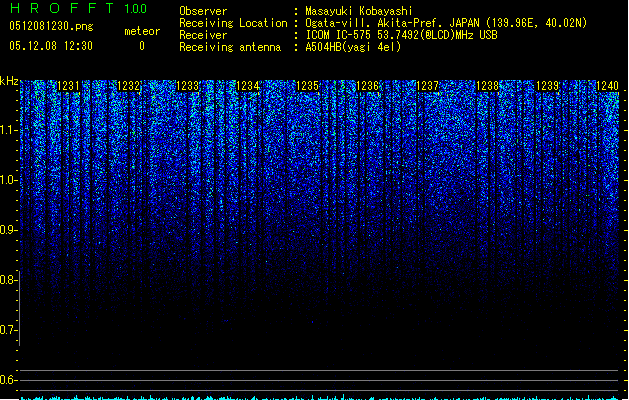Click the Observer name Masayuki Kobayashi
The width and height of the screenshot is (629, 400).
[358, 11]
